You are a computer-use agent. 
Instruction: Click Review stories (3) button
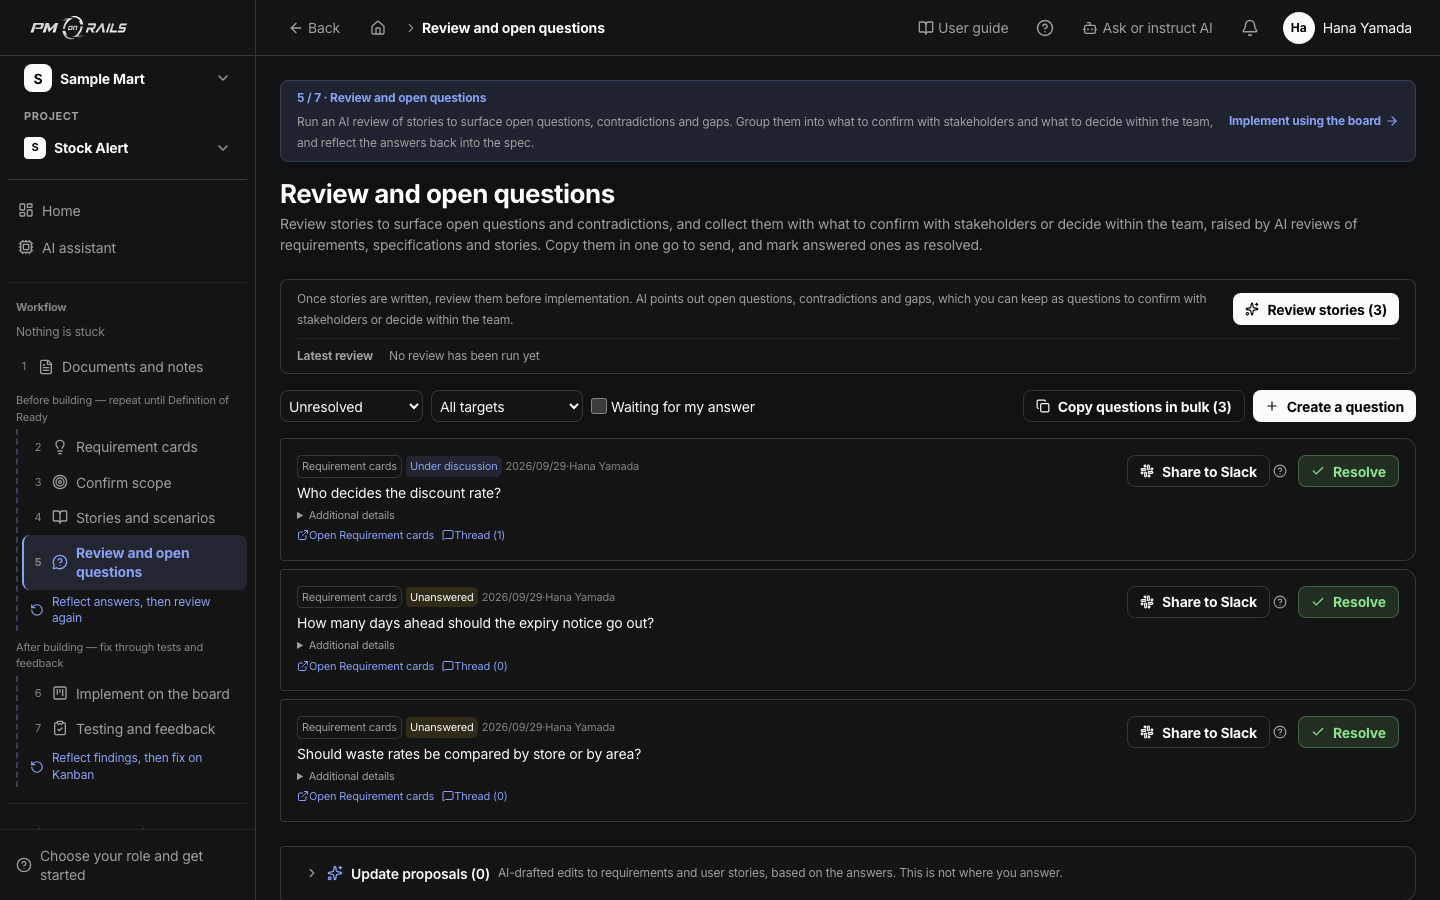tap(1315, 309)
